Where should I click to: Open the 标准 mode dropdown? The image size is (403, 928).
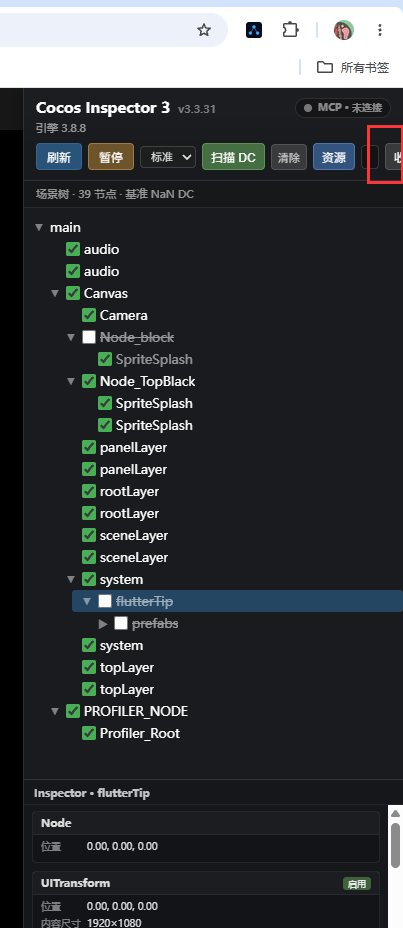pyautogui.click(x=168, y=157)
